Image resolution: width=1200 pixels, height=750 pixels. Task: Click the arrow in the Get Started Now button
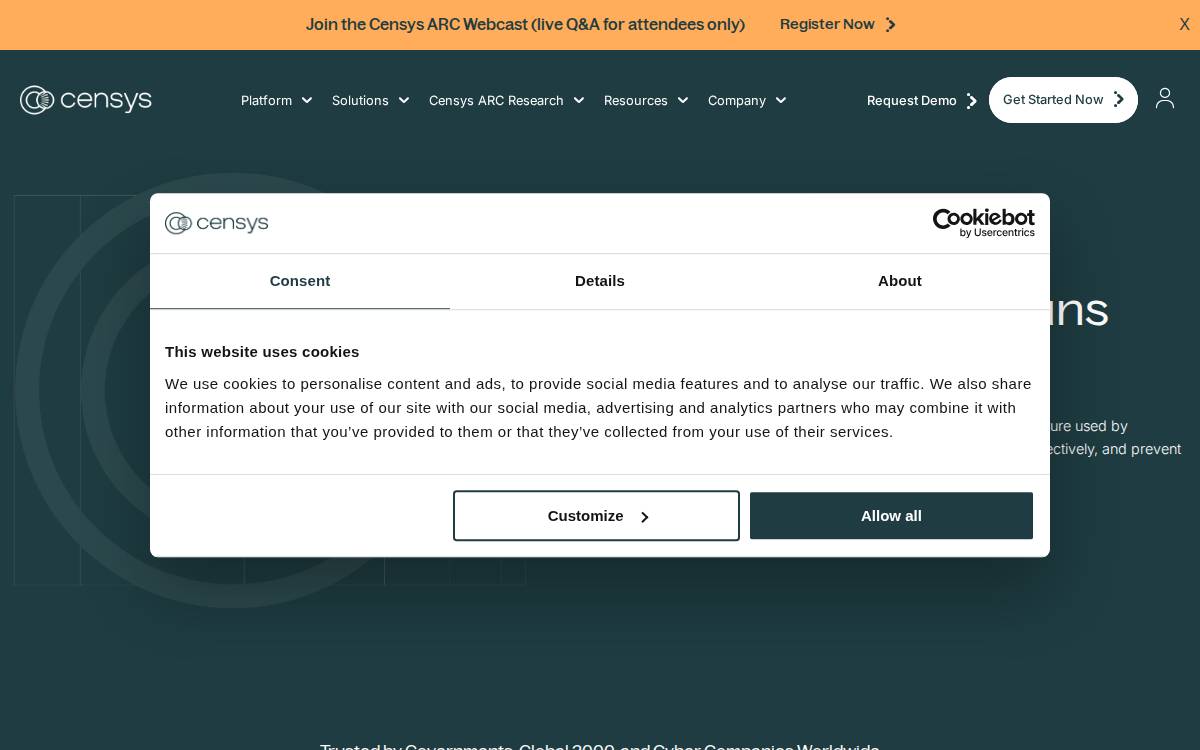(x=1119, y=100)
